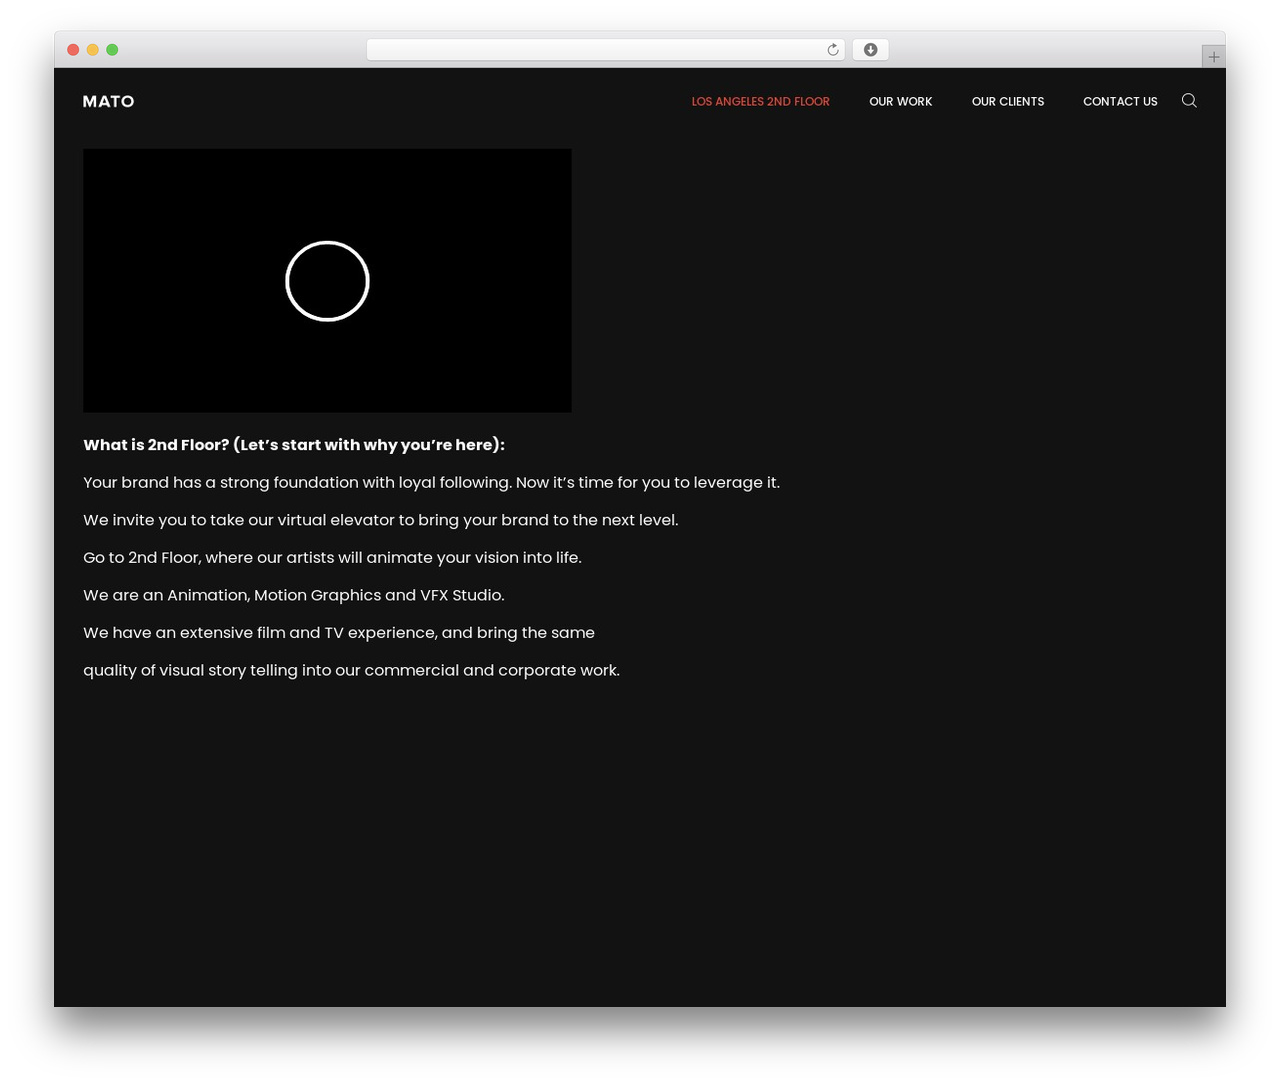
Task: Maximize the window using green button
Action: [112, 50]
